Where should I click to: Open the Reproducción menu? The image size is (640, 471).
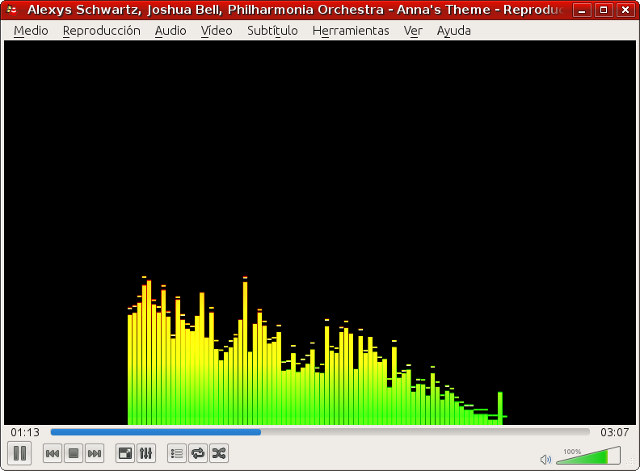coord(101,30)
